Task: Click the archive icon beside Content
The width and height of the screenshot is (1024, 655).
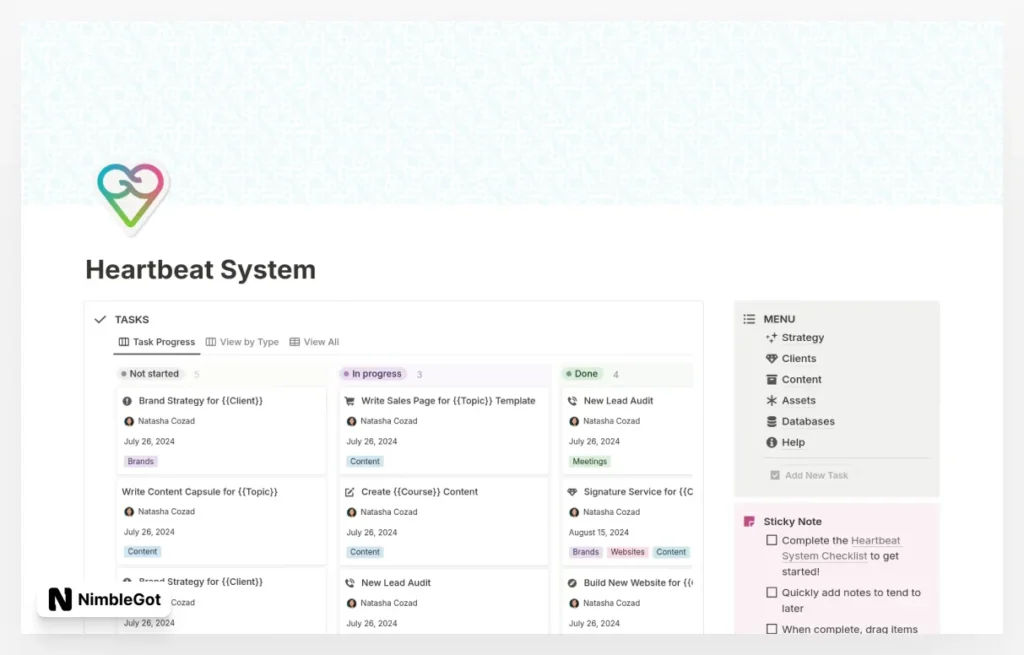Action: pyautogui.click(x=771, y=380)
